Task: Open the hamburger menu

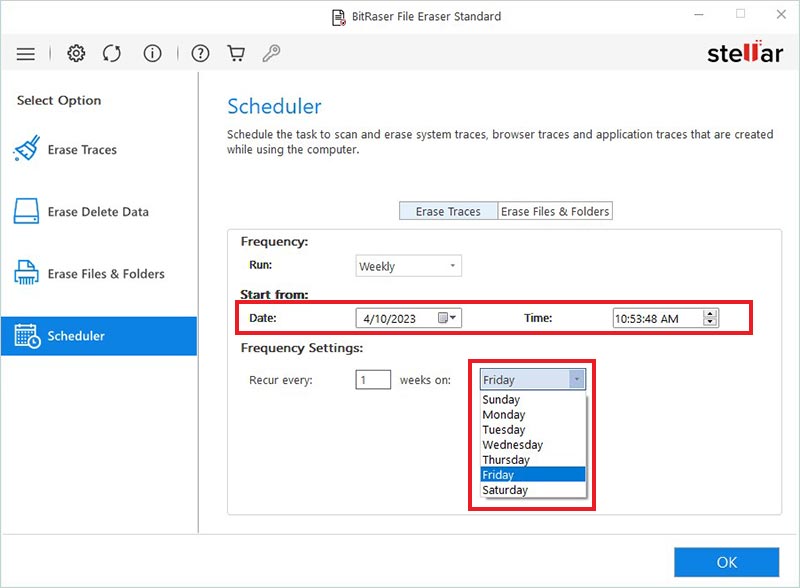Action: point(26,54)
